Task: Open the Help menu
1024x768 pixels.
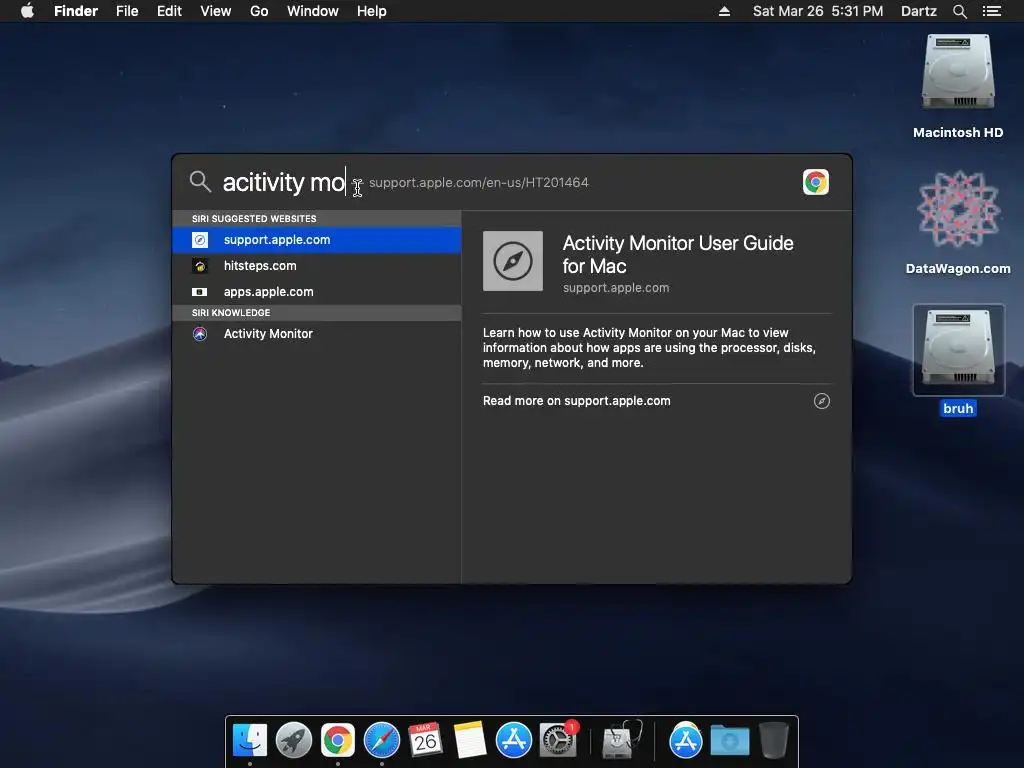Action: 372,11
